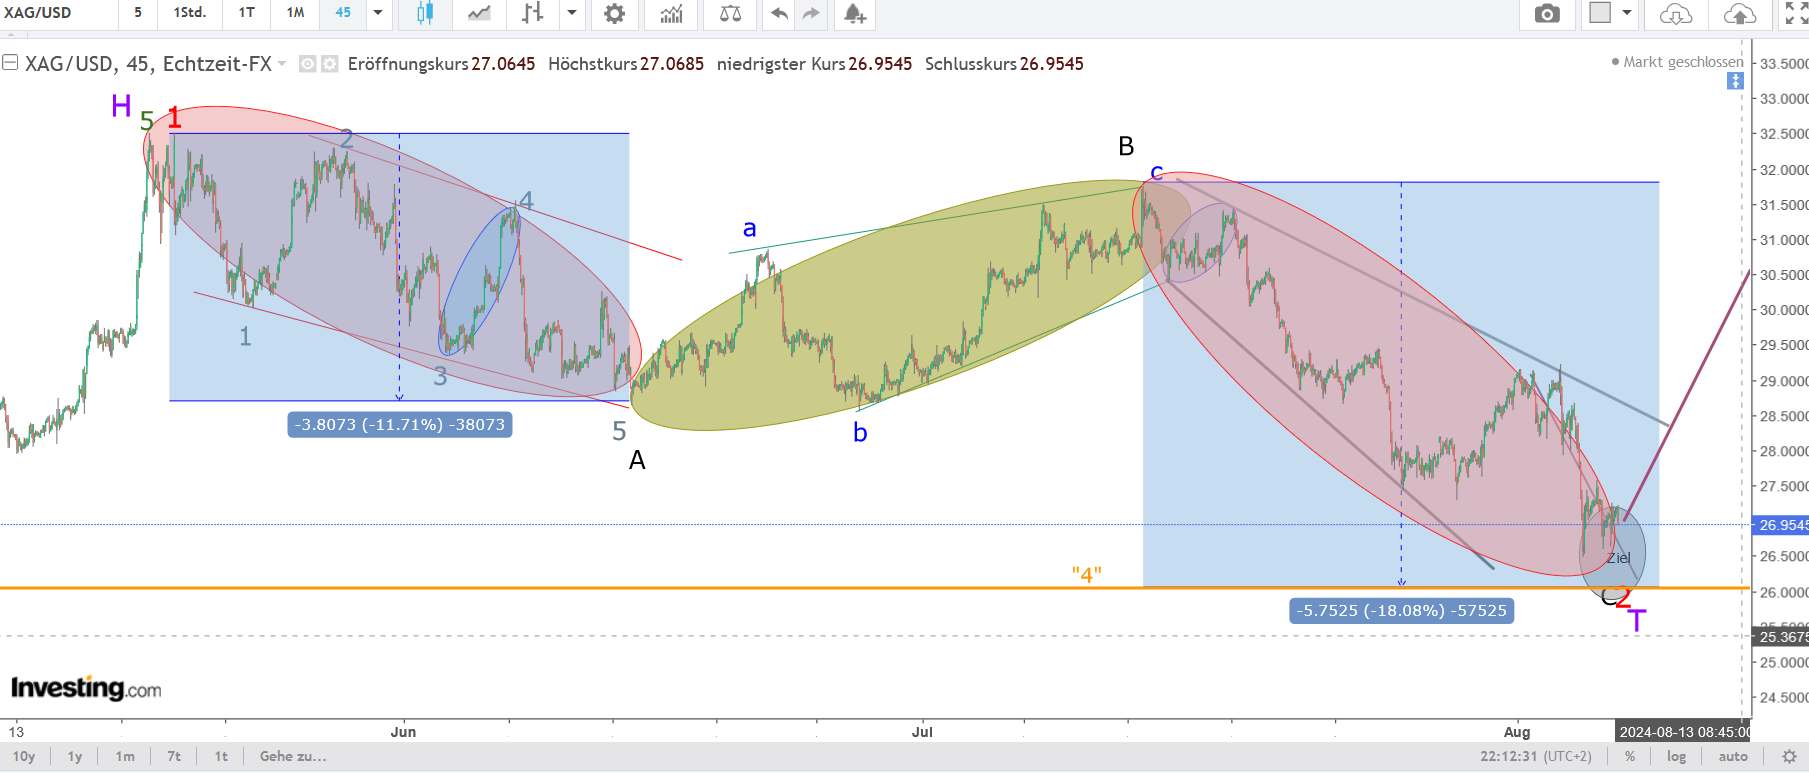1809x773 pixels.
Task: Click the 25.367 dashed price label
Action: click(1782, 637)
